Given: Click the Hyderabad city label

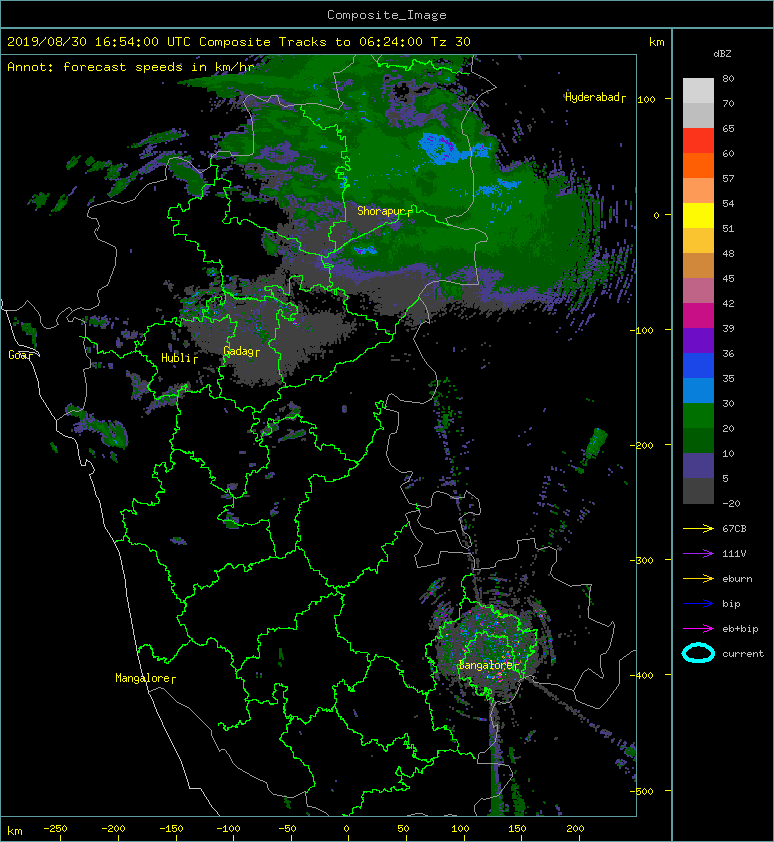Looking at the screenshot, I should (595, 97).
